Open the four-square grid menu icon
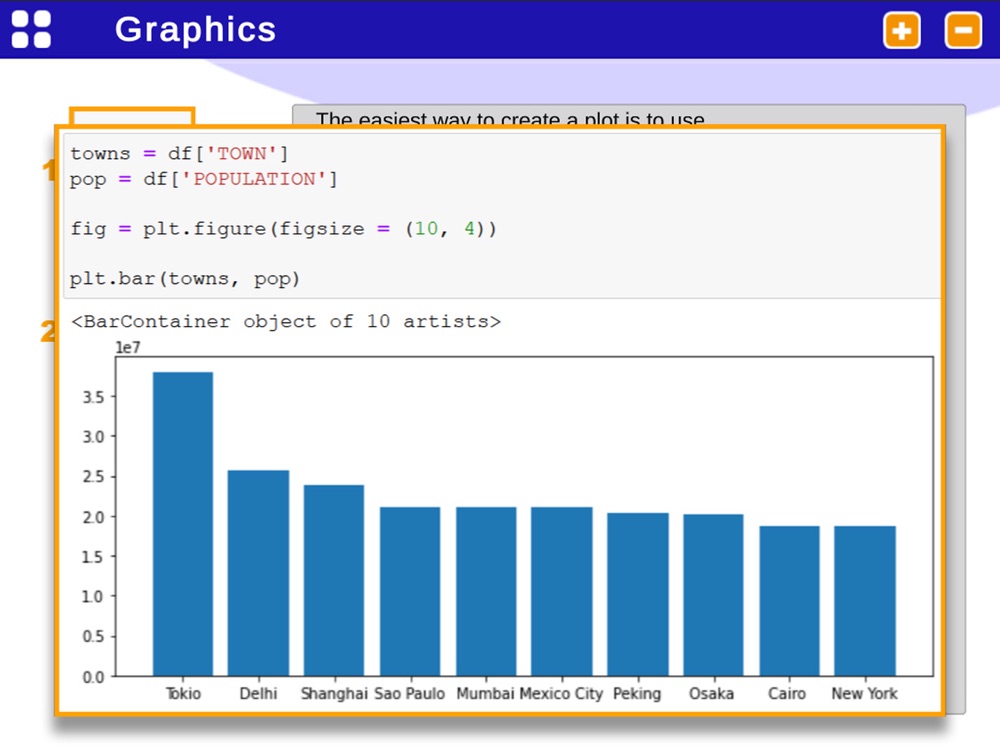The image size is (1000, 750). click(x=31, y=29)
